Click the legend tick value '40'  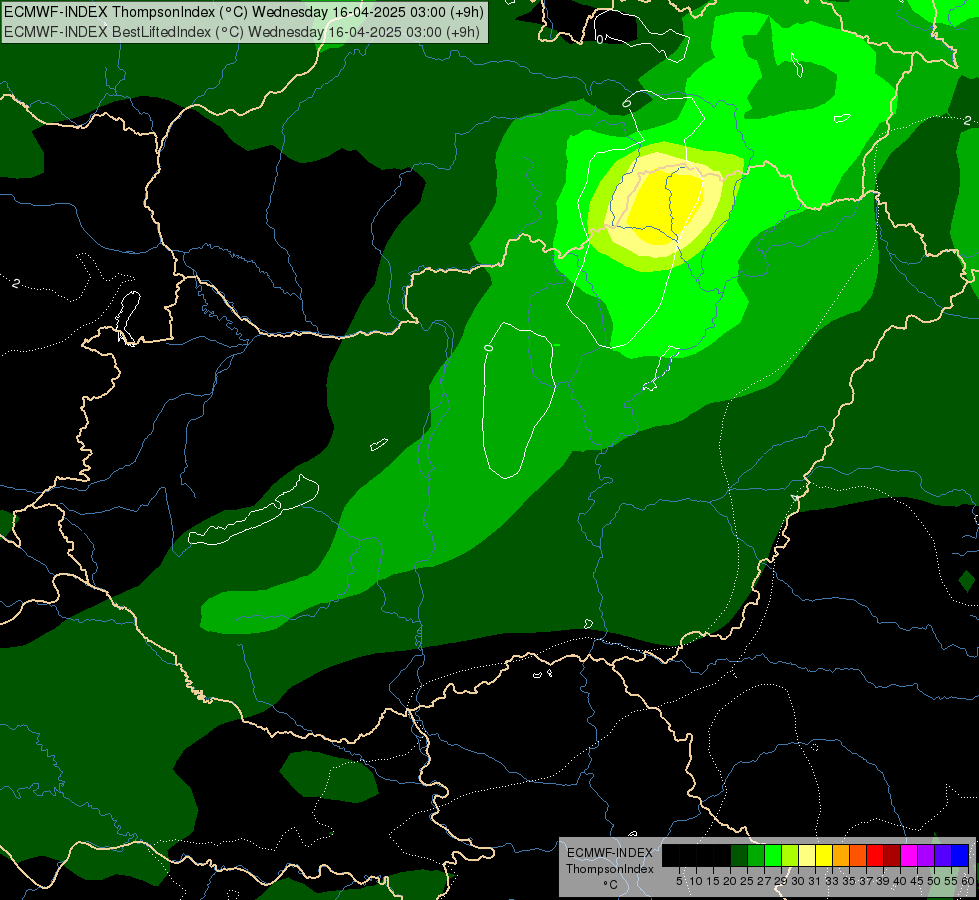900,881
